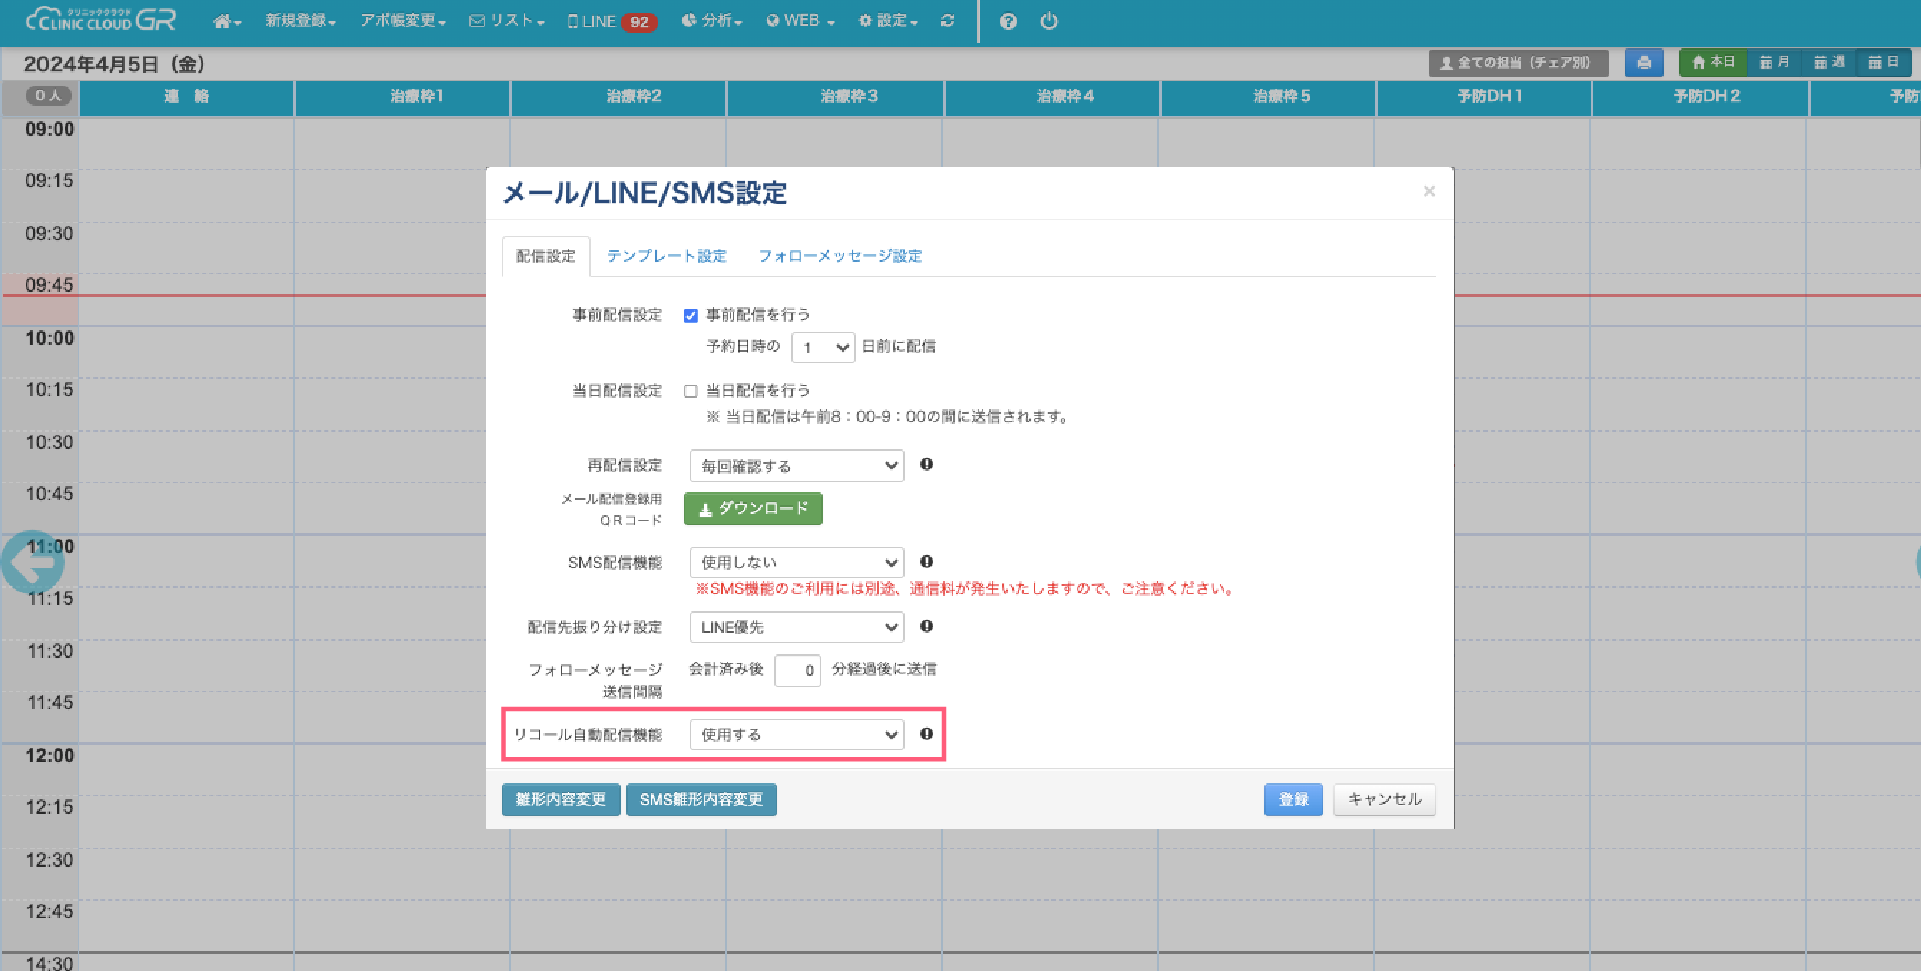Viewport: 1921px width, 971px height.
Task: Click the power logout icon
Action: point(1049,21)
